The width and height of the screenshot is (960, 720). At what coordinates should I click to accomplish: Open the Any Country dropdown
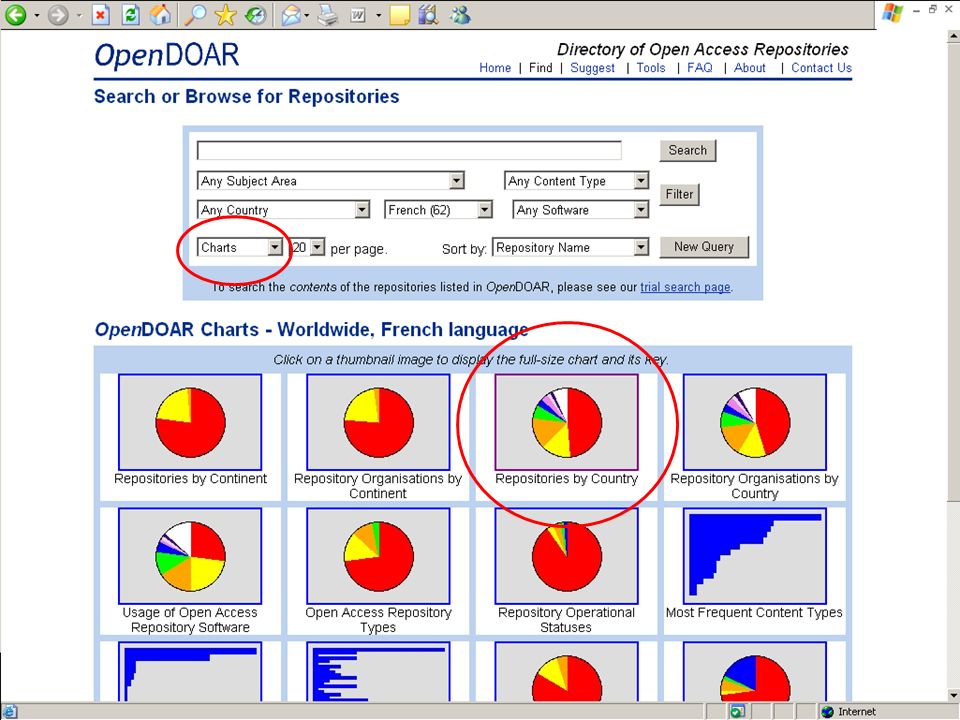[283, 210]
